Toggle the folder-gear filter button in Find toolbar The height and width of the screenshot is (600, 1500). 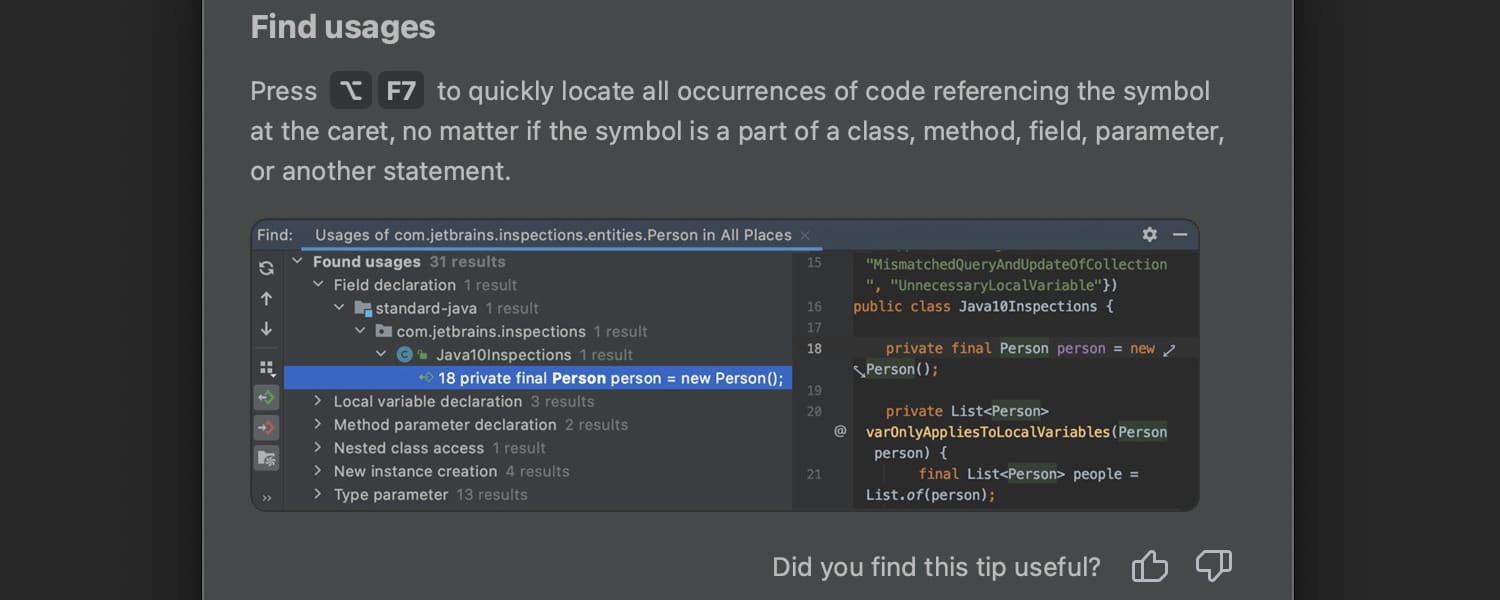coord(266,458)
